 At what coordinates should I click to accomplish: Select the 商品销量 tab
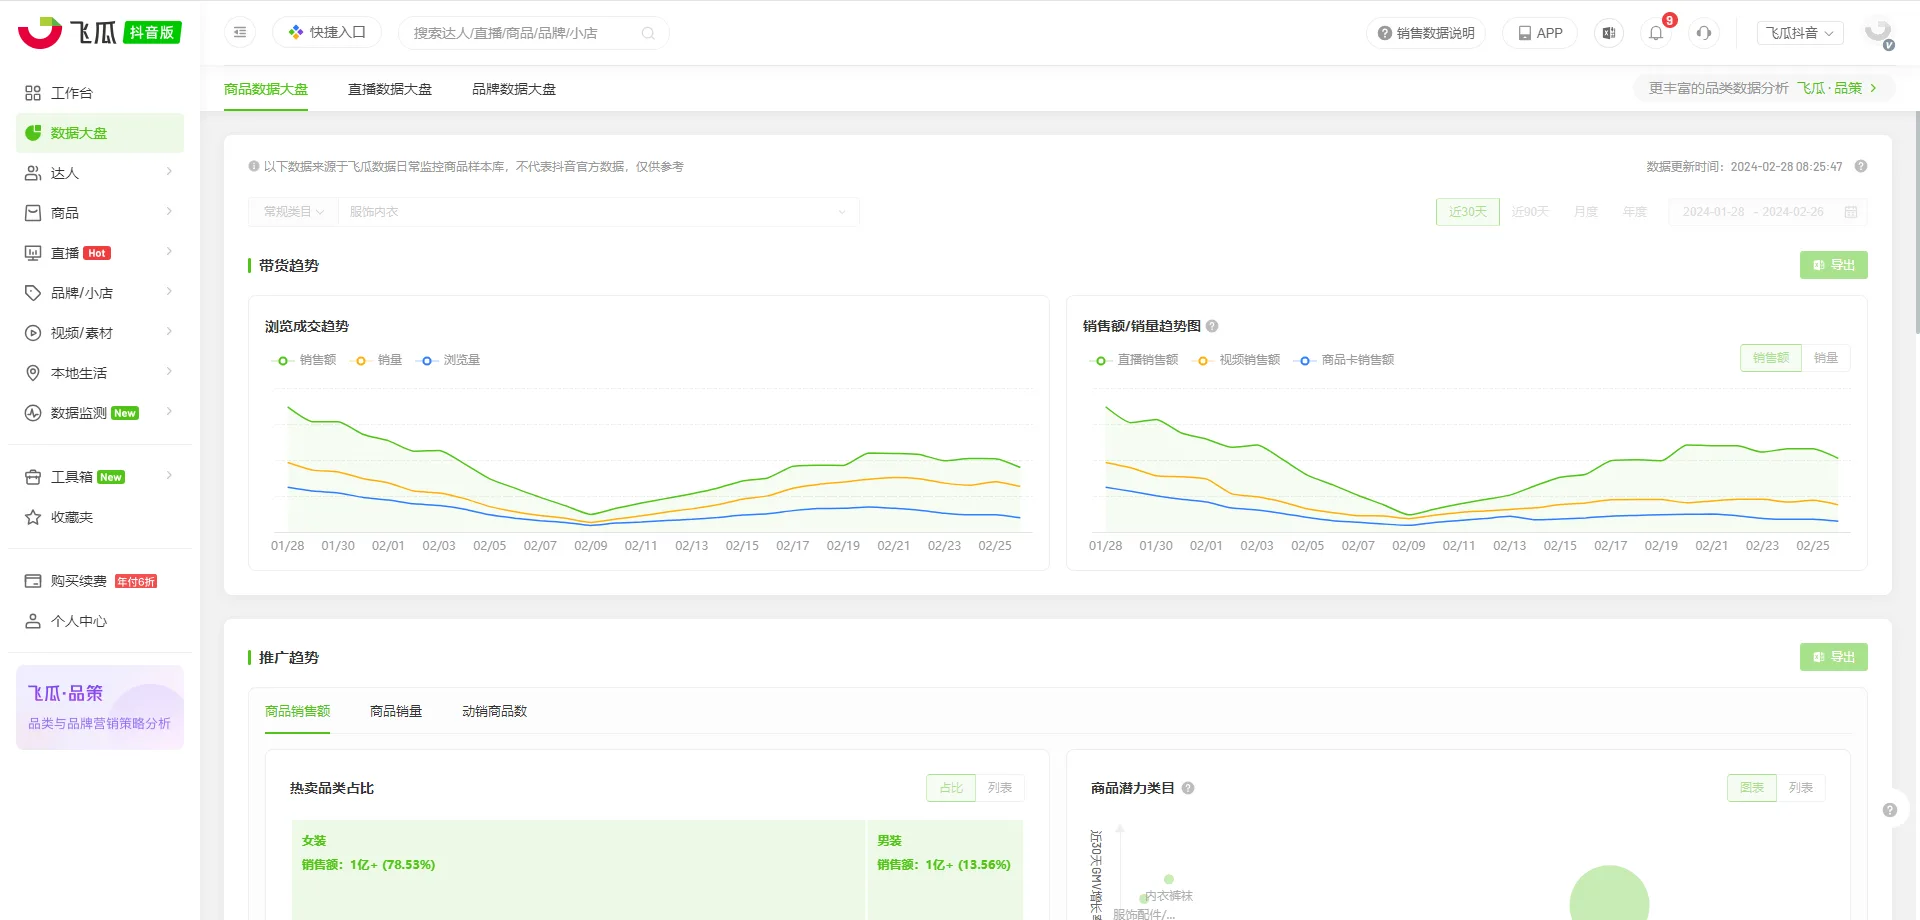(396, 711)
